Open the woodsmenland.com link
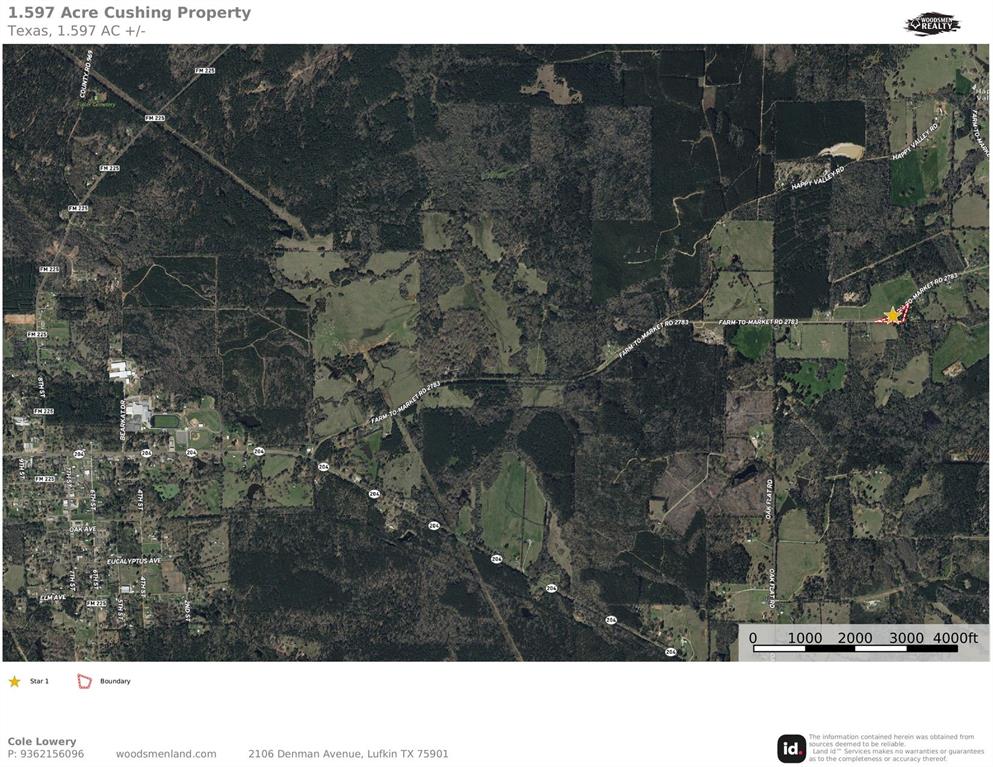This screenshot has width=993, height=767. click(166, 754)
